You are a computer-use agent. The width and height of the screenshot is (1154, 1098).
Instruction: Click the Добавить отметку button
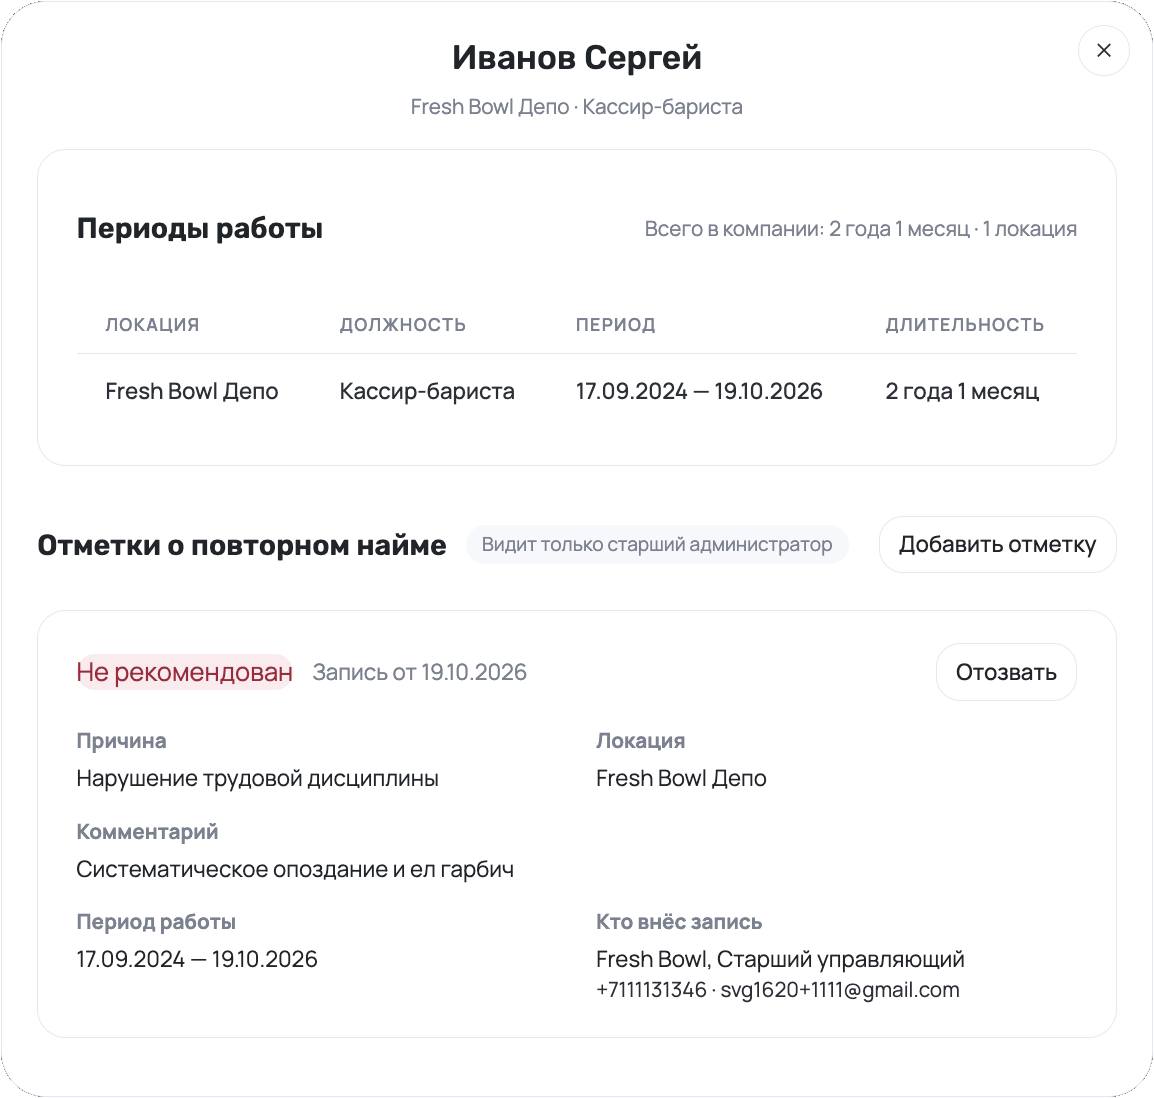[997, 545]
